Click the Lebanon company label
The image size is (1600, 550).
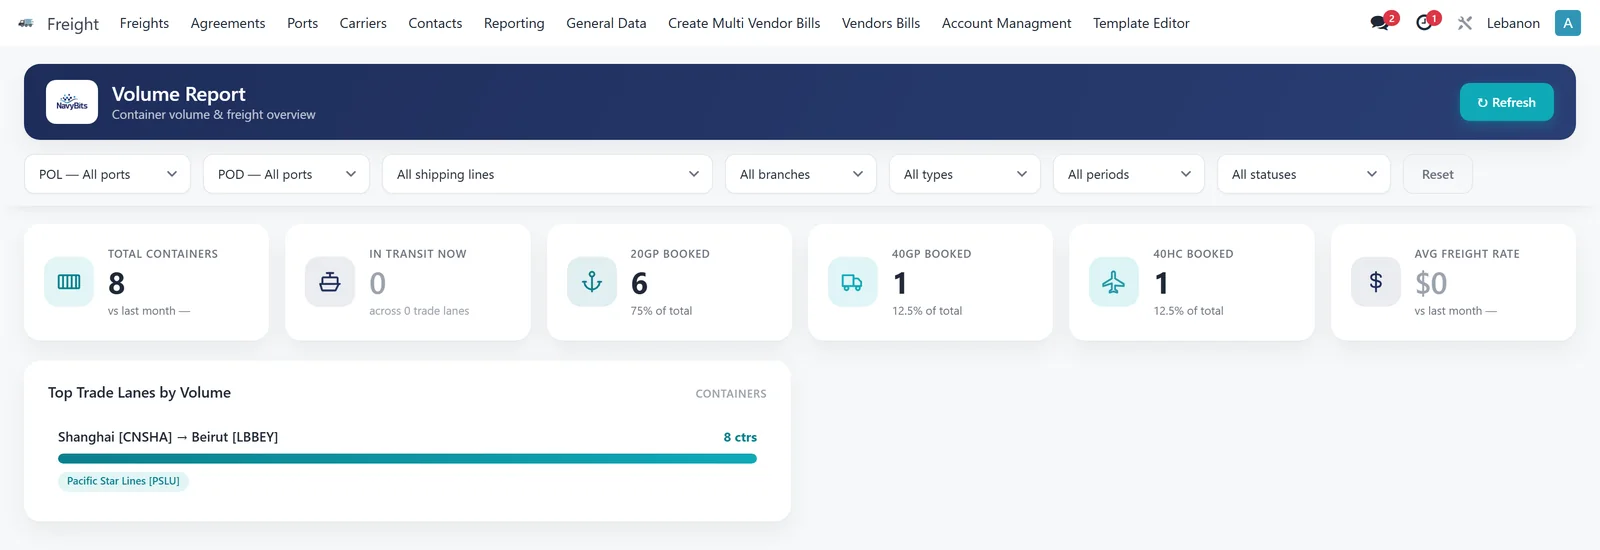coord(1513,23)
